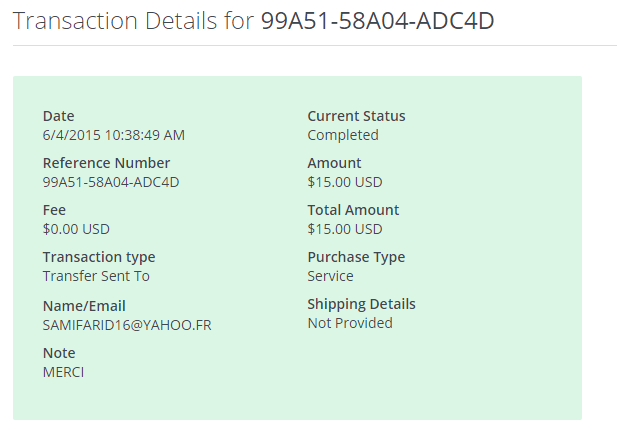The image size is (617, 430).
Task: Click the Transaction Details for heading text
Action: (134, 22)
